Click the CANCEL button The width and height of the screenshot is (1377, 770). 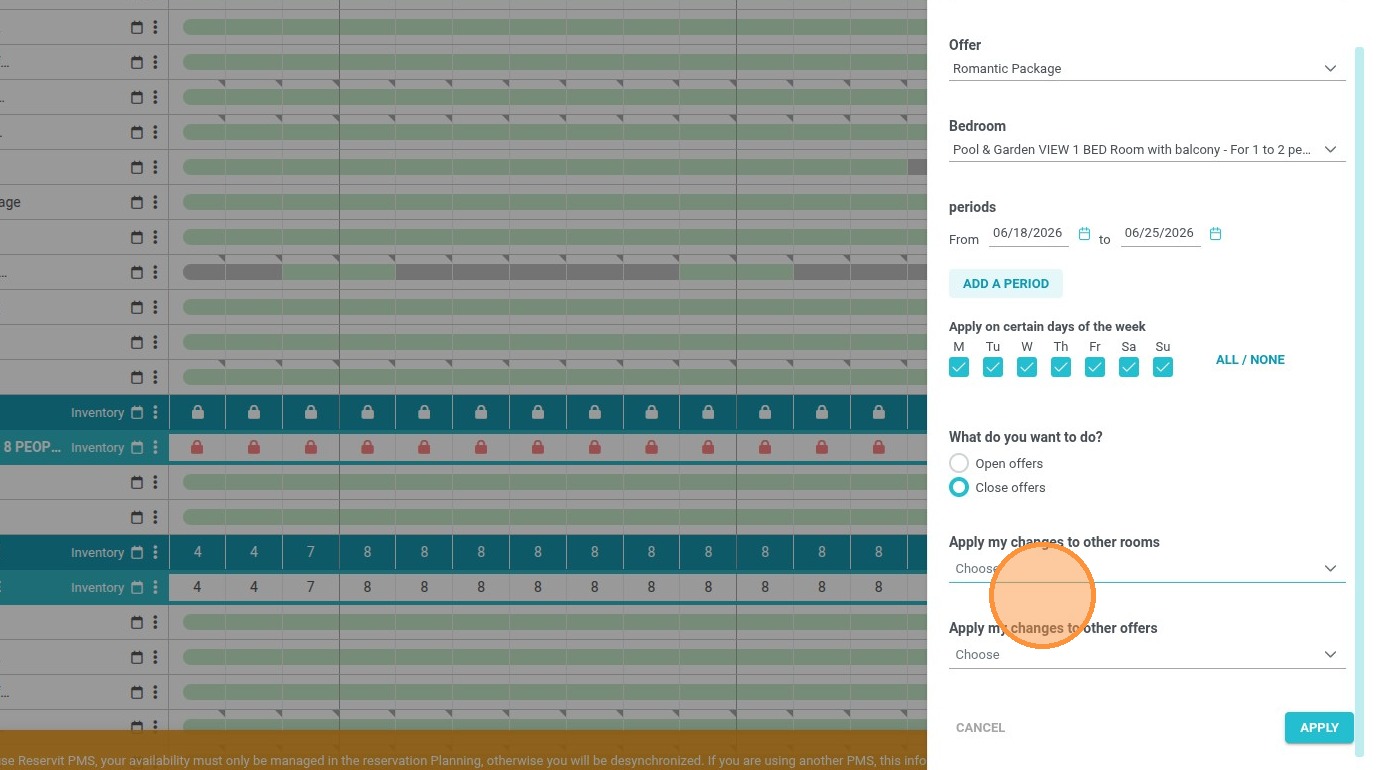980,728
